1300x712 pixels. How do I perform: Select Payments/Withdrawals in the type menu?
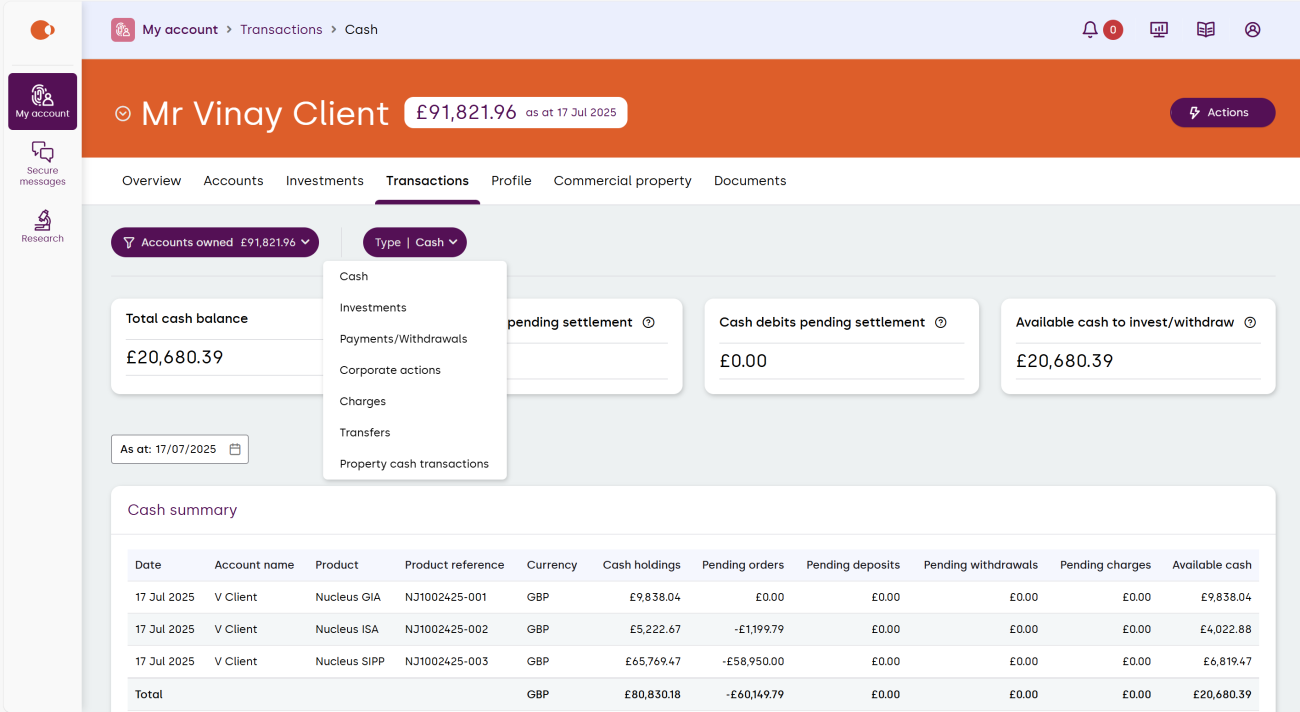pos(403,339)
